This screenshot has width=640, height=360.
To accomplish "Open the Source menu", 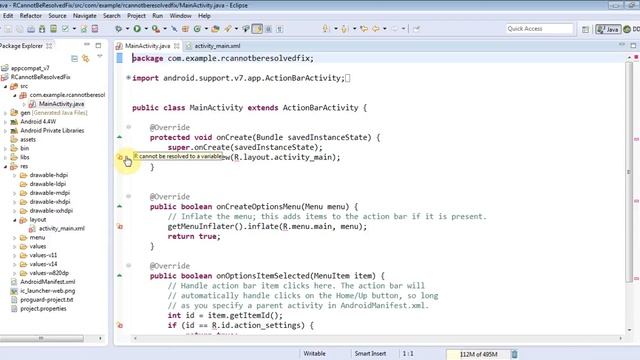I will coord(57,16).
